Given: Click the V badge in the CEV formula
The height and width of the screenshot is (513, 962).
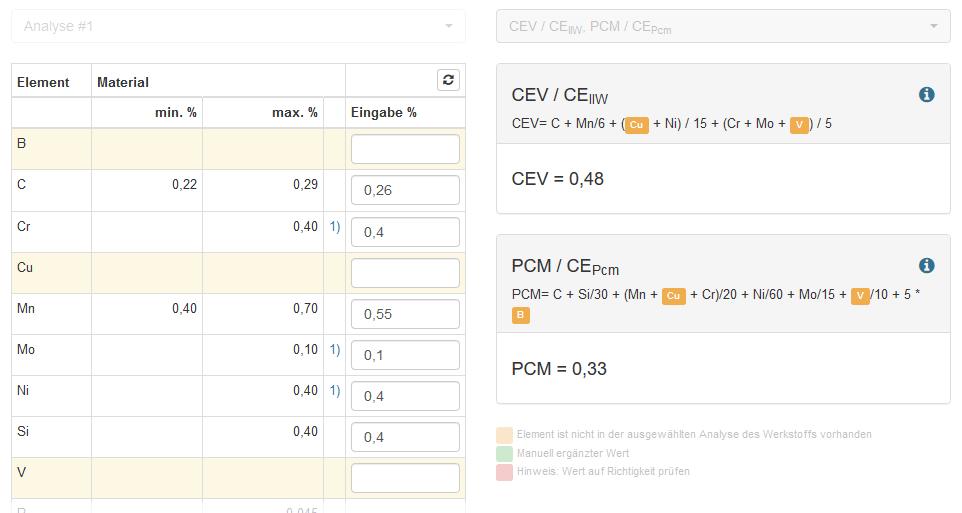Looking at the screenshot, I should click(x=799, y=125).
